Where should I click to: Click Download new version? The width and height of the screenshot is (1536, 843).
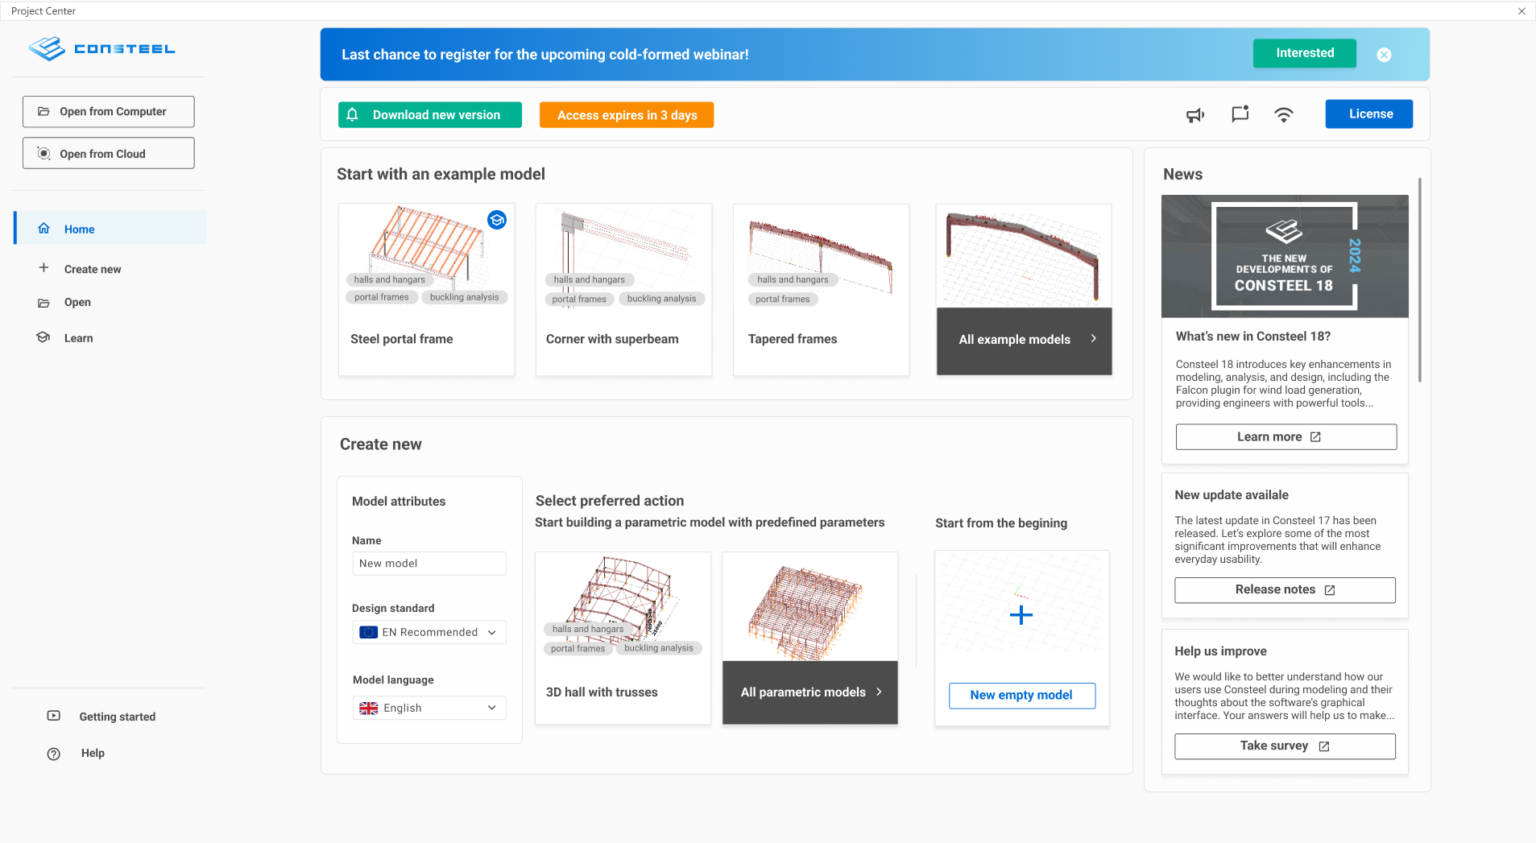[430, 115]
